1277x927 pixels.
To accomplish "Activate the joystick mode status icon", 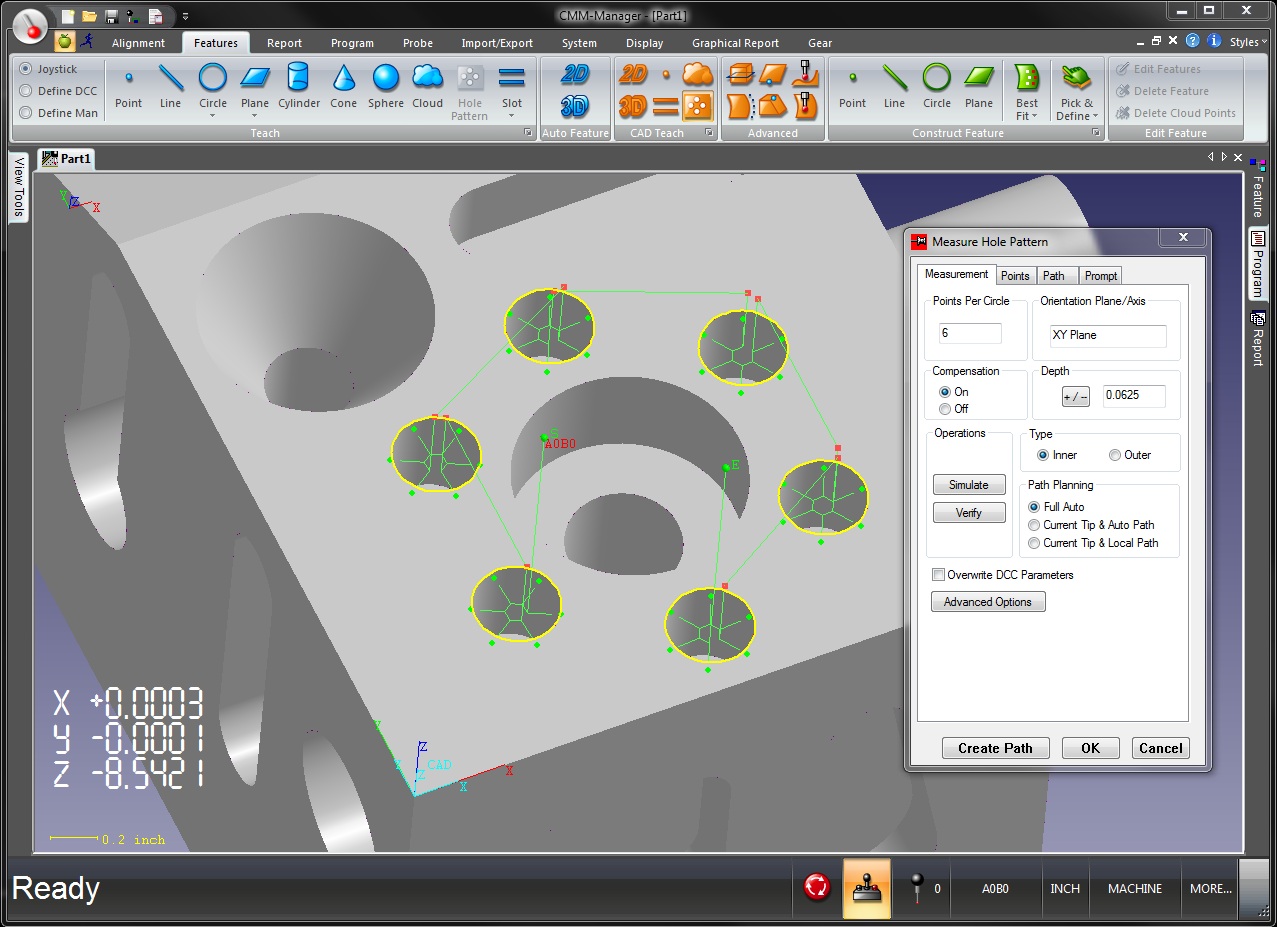I will pyautogui.click(x=866, y=887).
